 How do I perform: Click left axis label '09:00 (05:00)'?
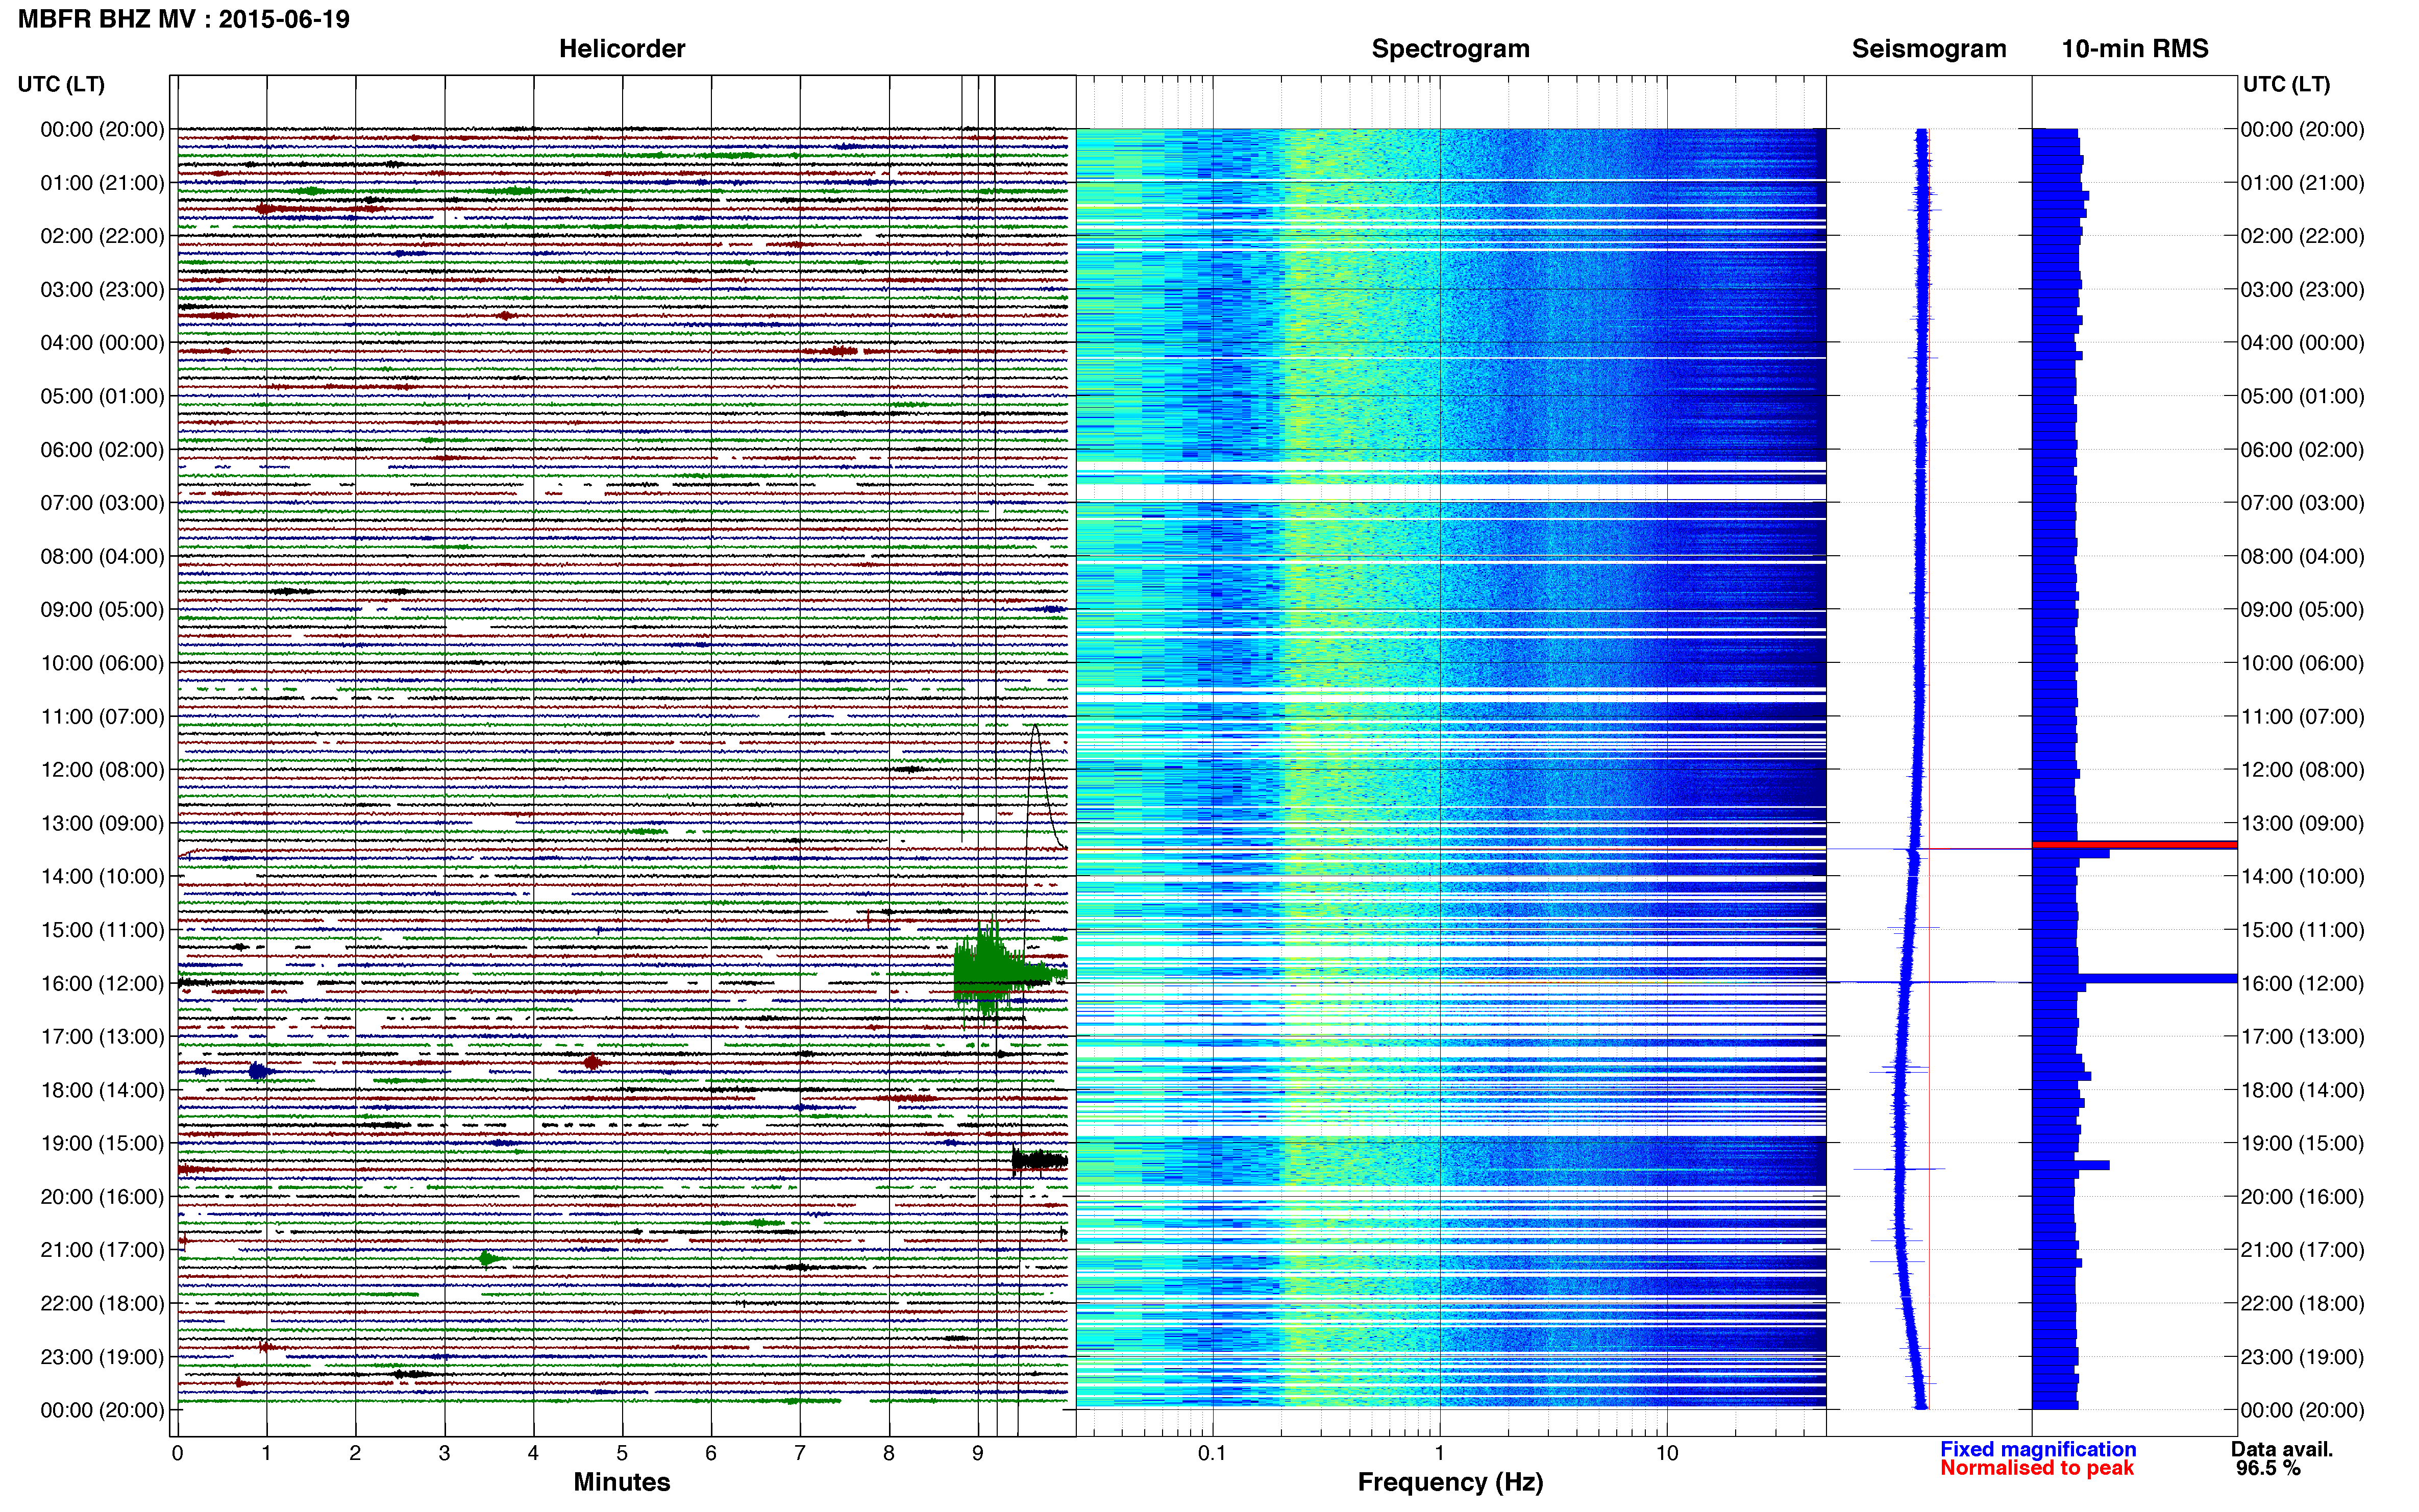pyautogui.click(x=102, y=610)
